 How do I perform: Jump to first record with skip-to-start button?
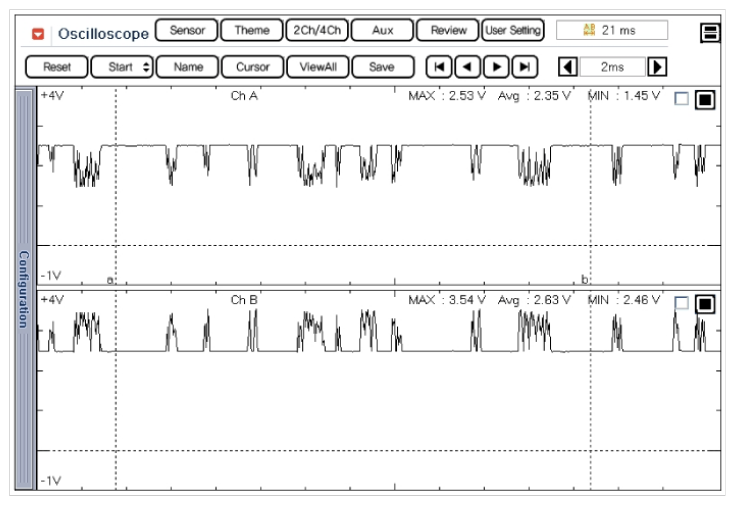(x=439, y=67)
